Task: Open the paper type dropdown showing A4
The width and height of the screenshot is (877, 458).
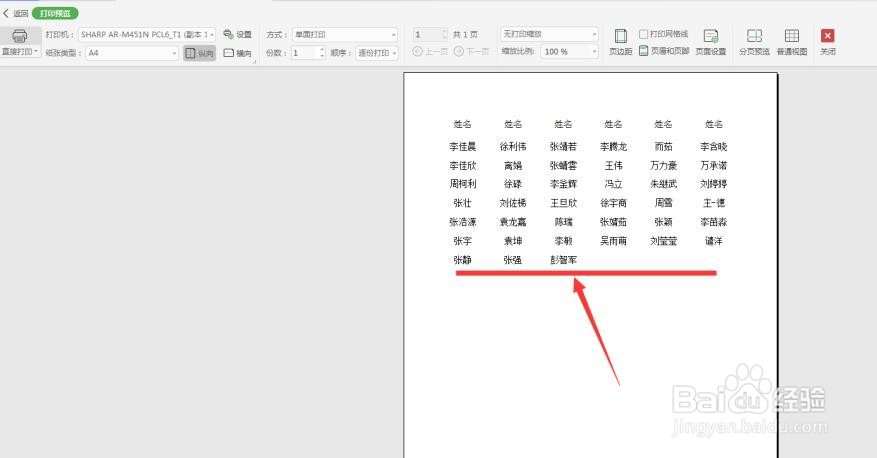Action: click(132, 53)
